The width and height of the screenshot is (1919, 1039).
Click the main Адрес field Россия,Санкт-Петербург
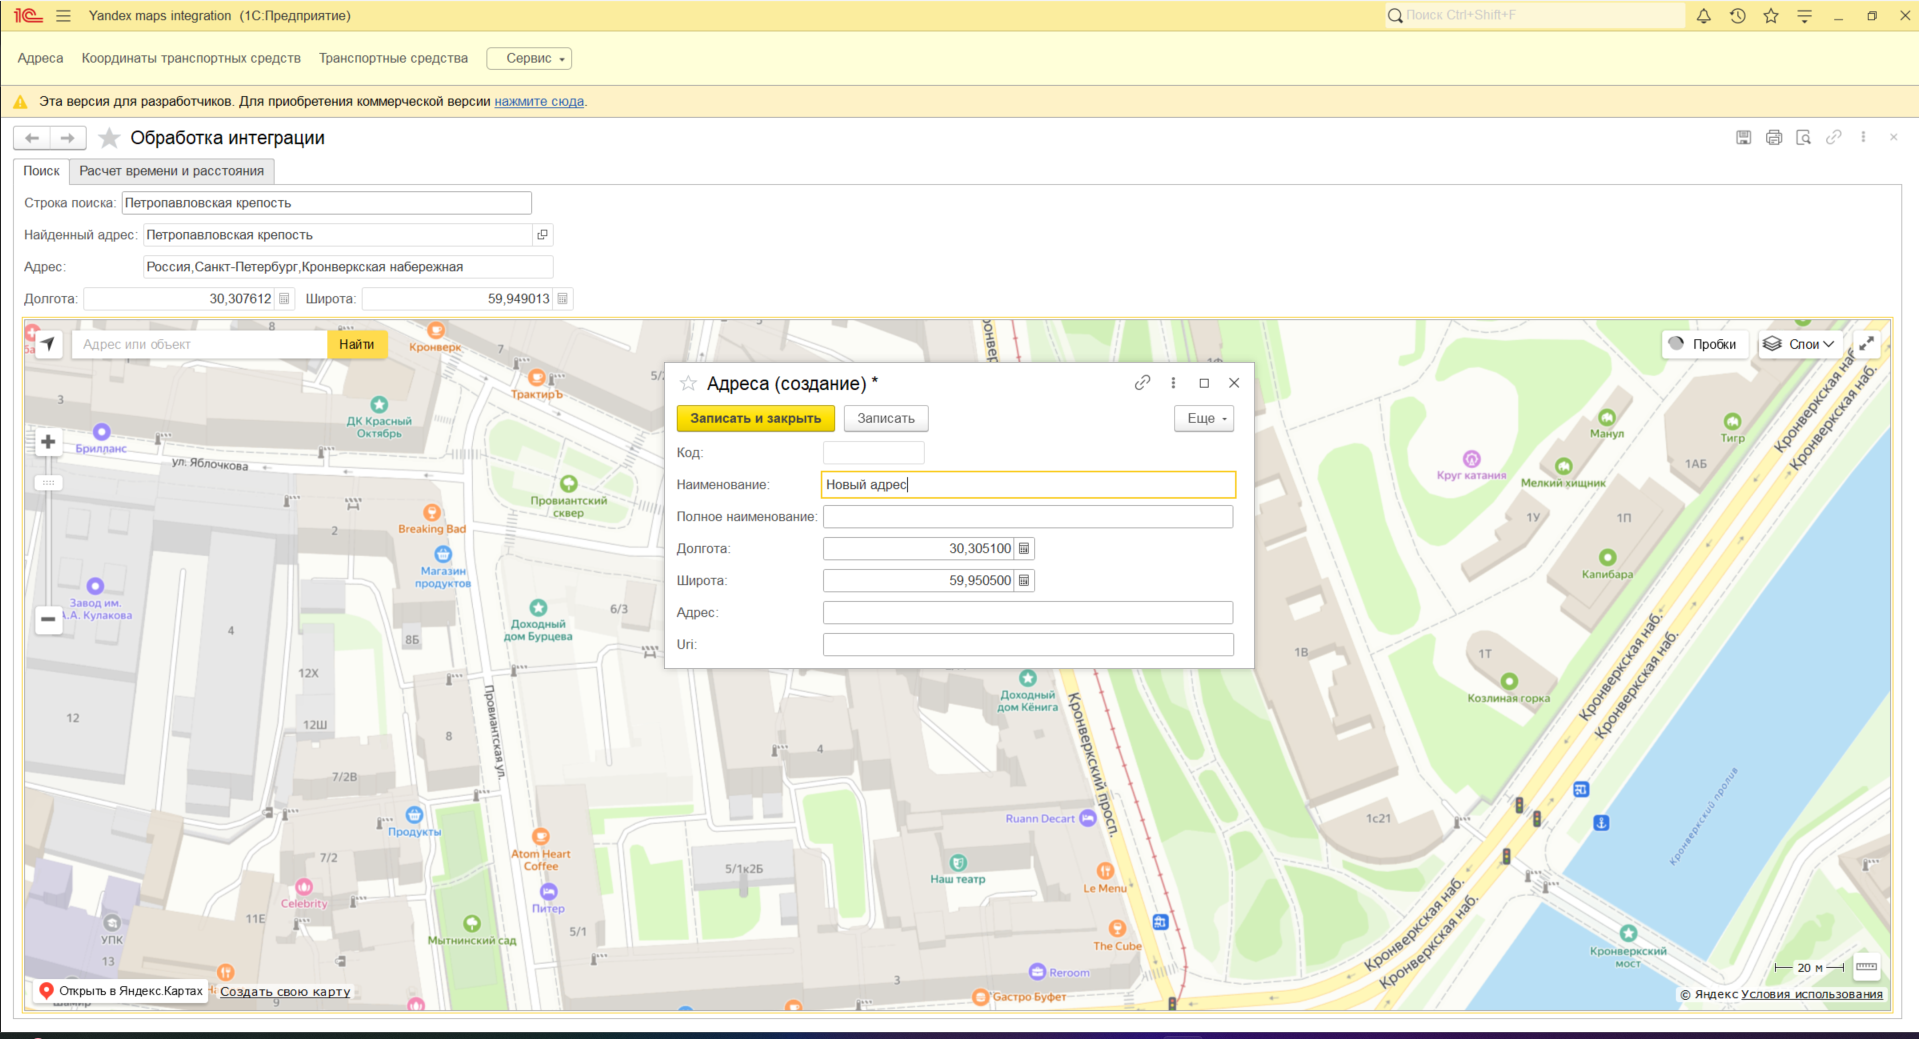pyautogui.click(x=348, y=267)
